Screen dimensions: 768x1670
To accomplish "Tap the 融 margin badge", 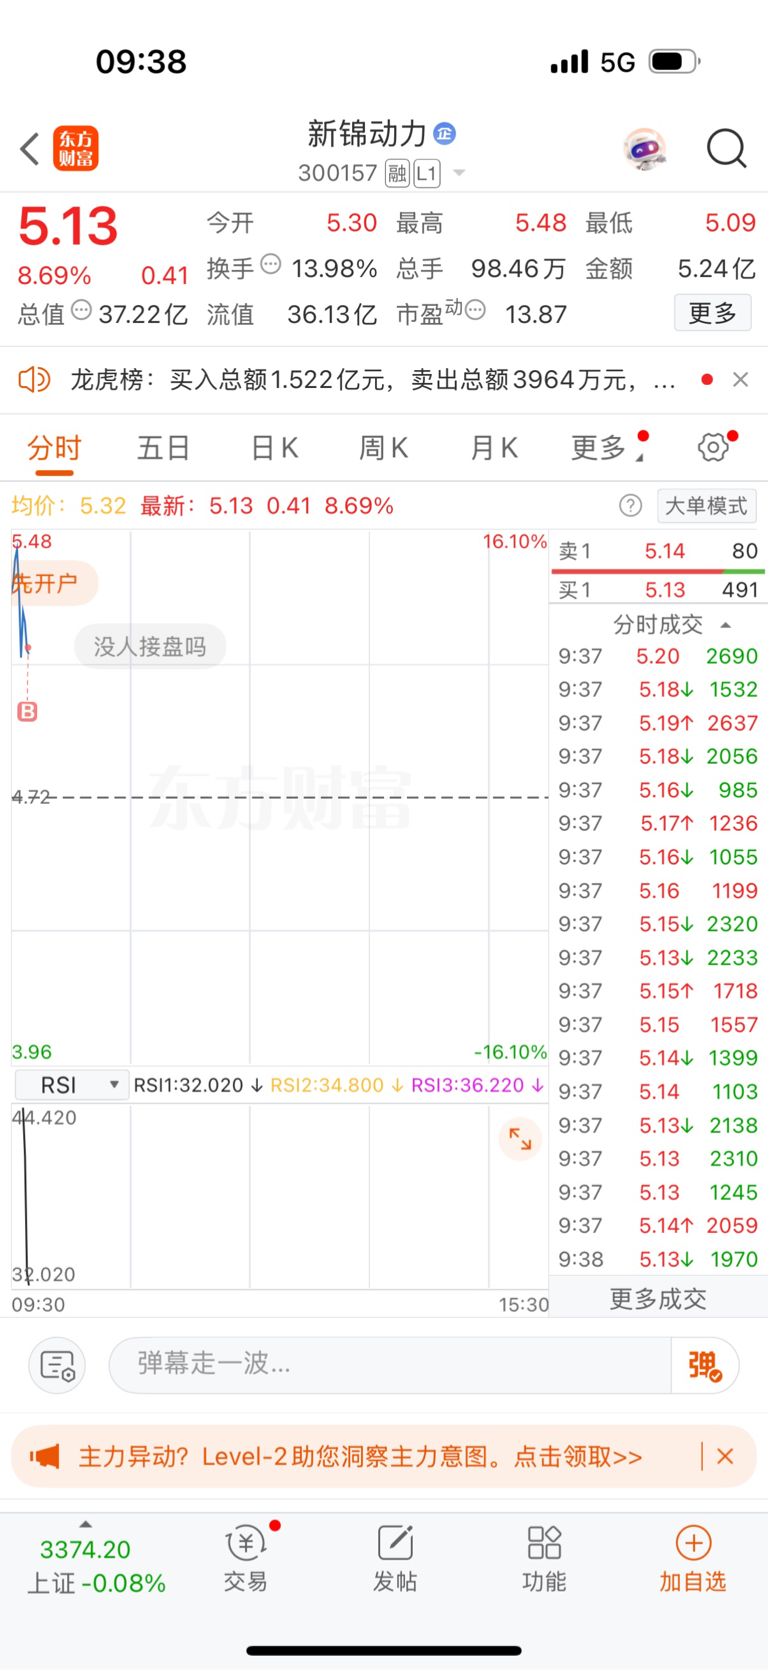I will click(397, 174).
